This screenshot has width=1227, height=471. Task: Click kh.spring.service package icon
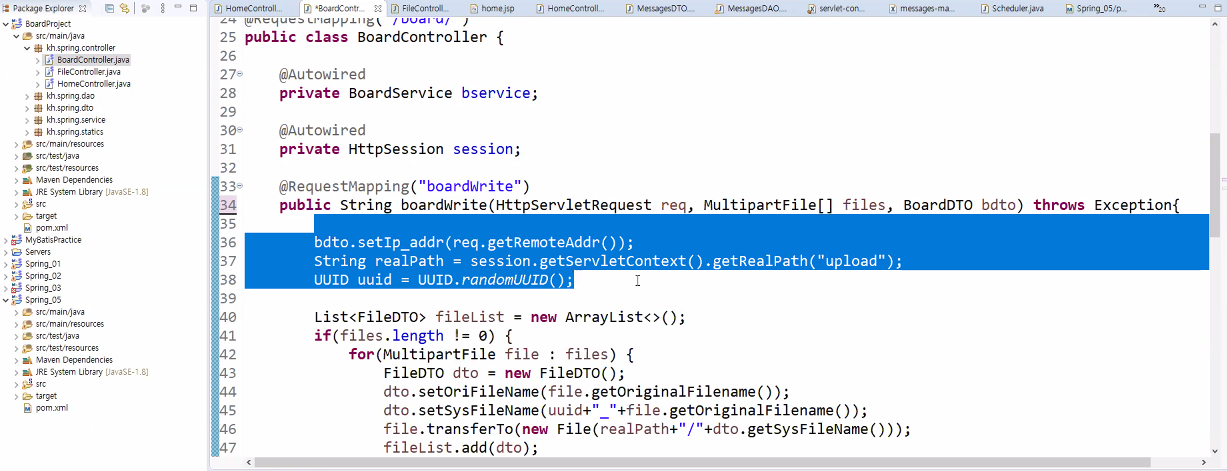(x=39, y=120)
